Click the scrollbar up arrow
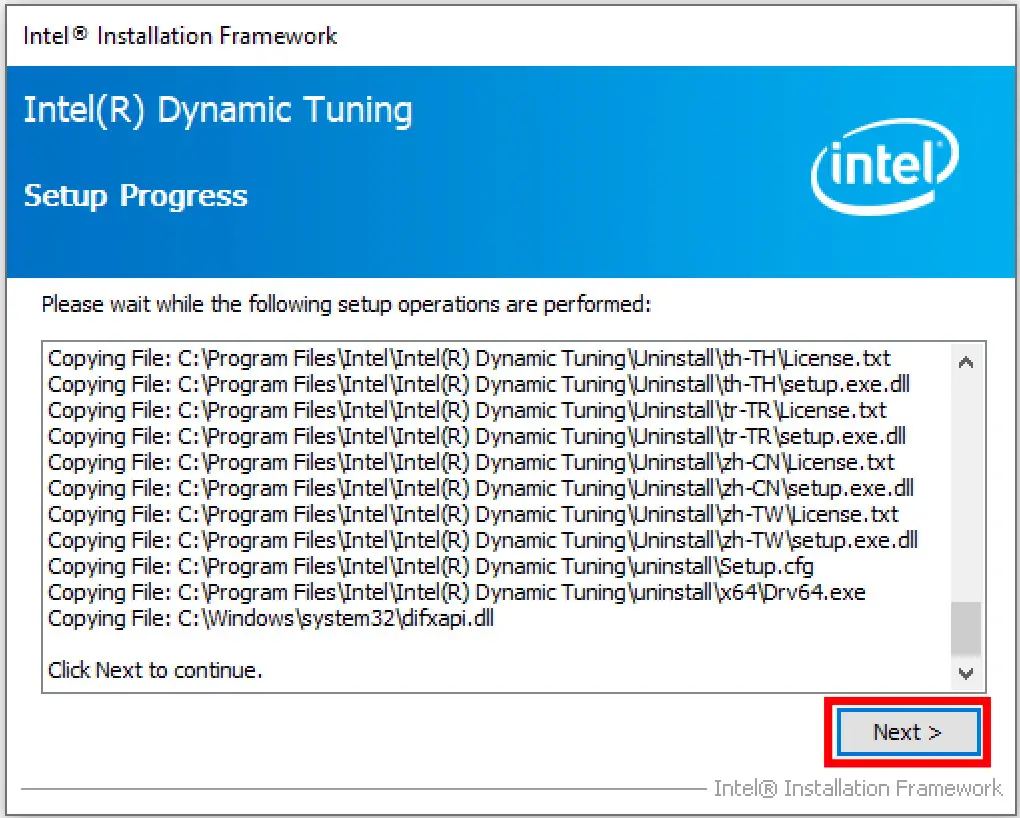Image resolution: width=1020 pixels, height=818 pixels. point(966,363)
